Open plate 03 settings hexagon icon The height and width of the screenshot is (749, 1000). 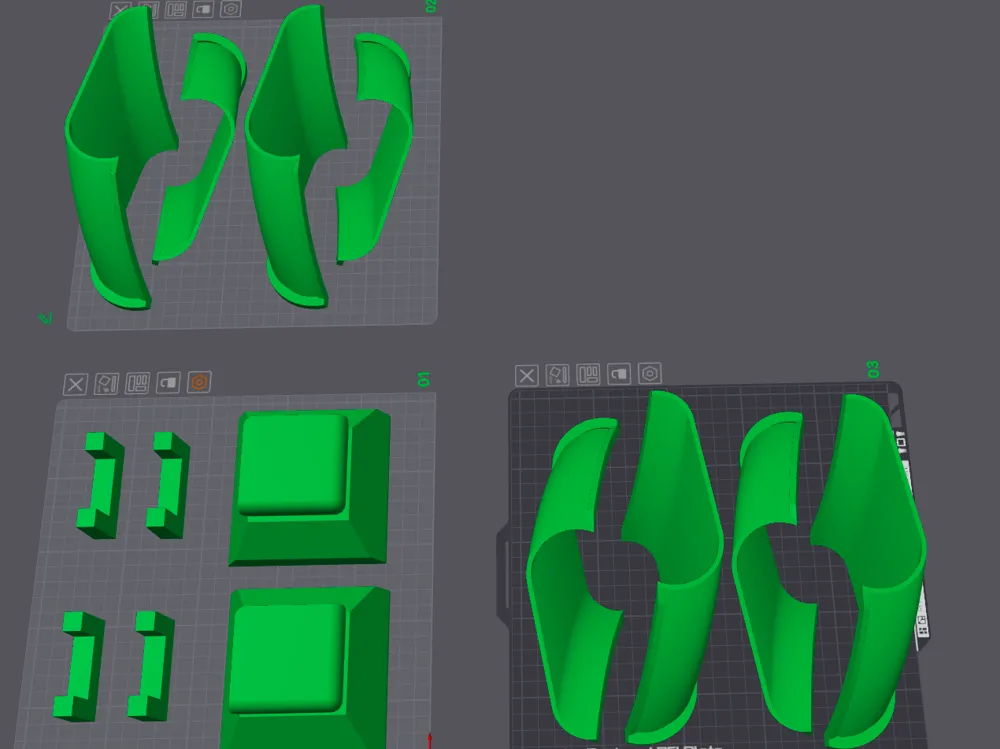coord(650,373)
